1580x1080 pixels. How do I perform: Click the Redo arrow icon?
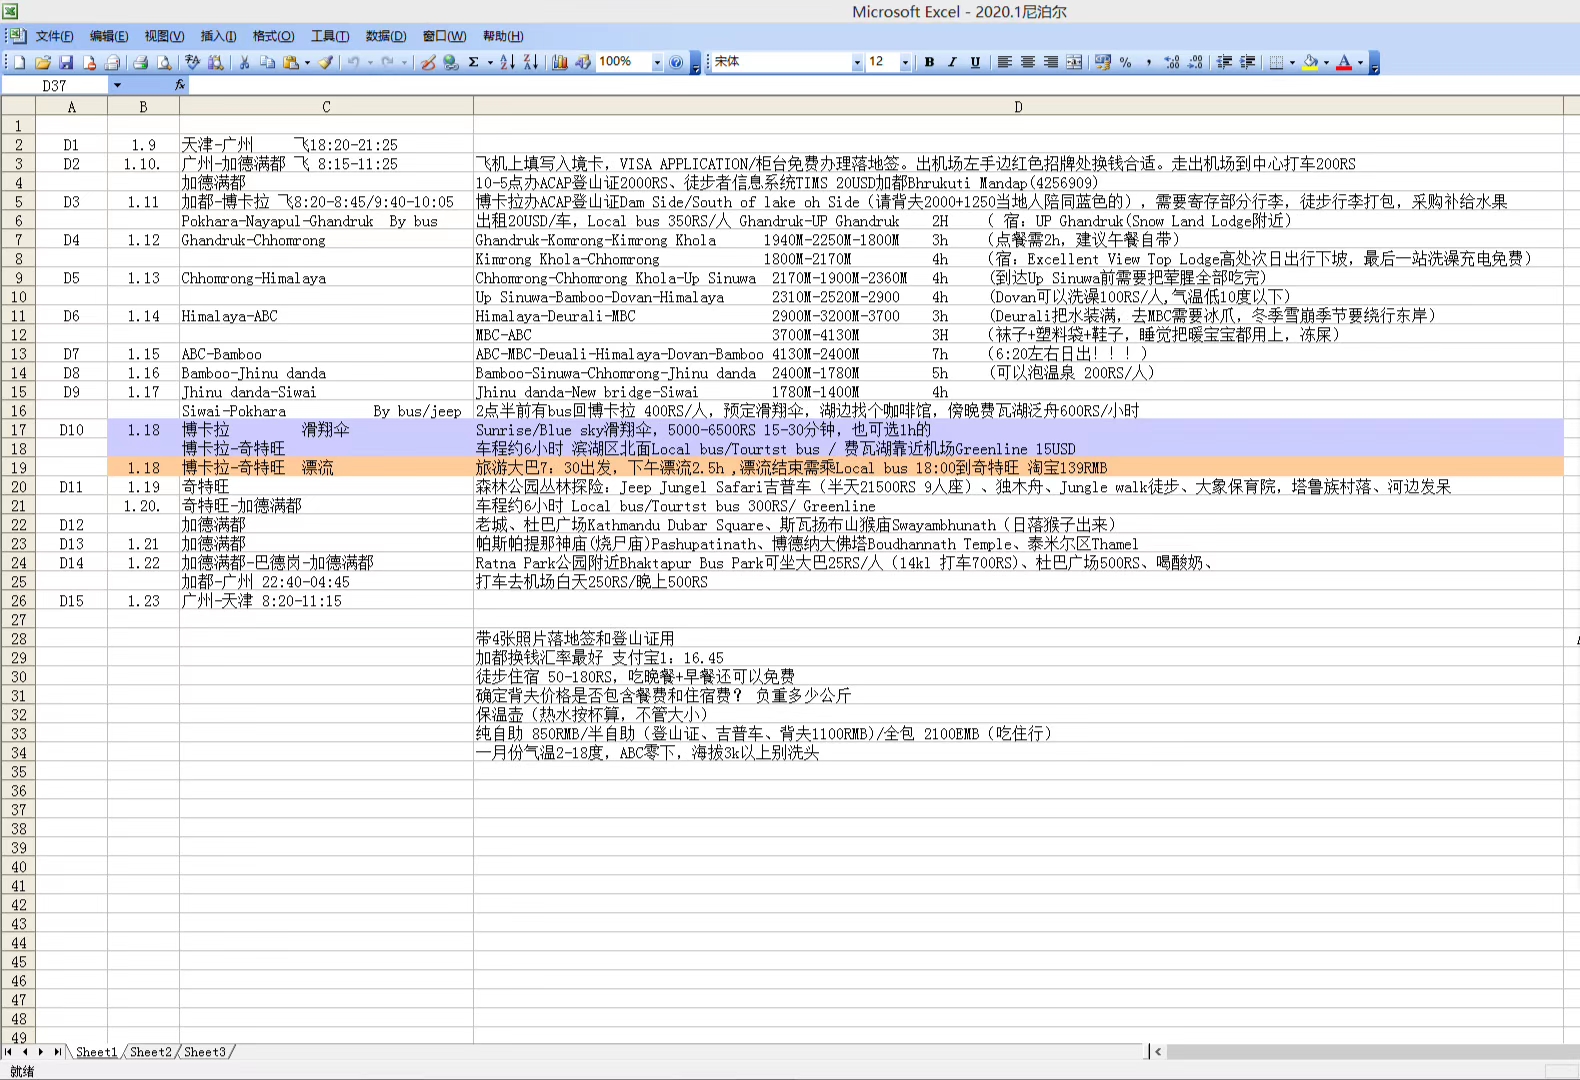click(387, 62)
